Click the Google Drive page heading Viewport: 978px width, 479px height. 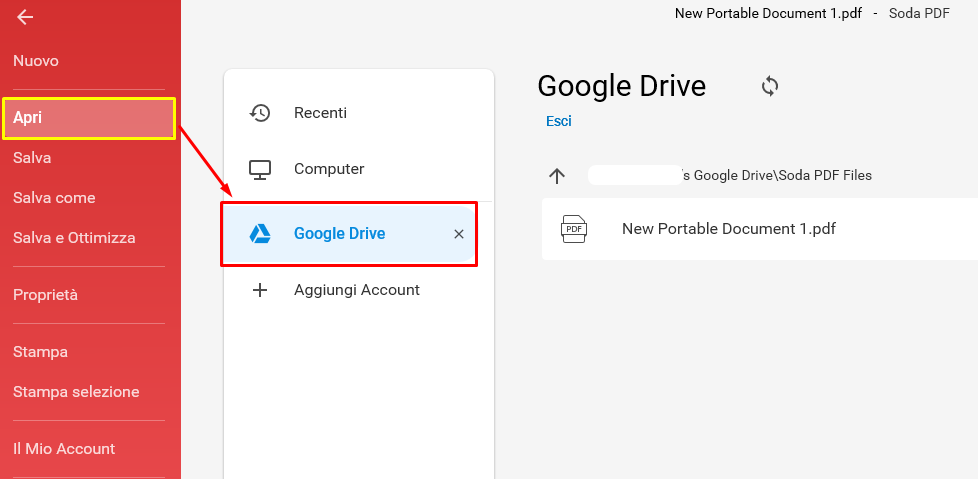(622, 86)
